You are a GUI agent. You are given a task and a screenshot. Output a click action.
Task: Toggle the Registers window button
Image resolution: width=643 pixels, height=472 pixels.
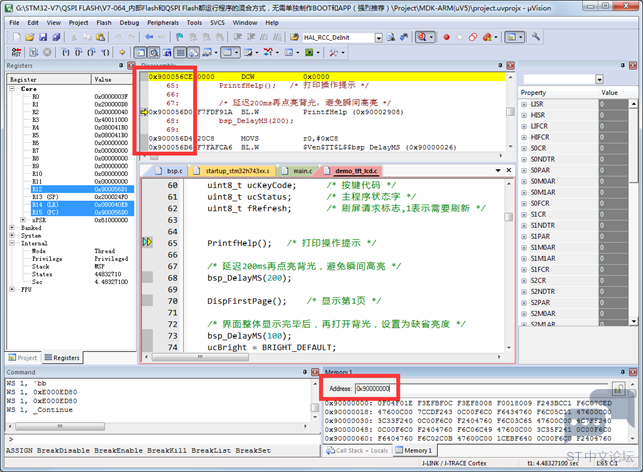click(x=180, y=52)
